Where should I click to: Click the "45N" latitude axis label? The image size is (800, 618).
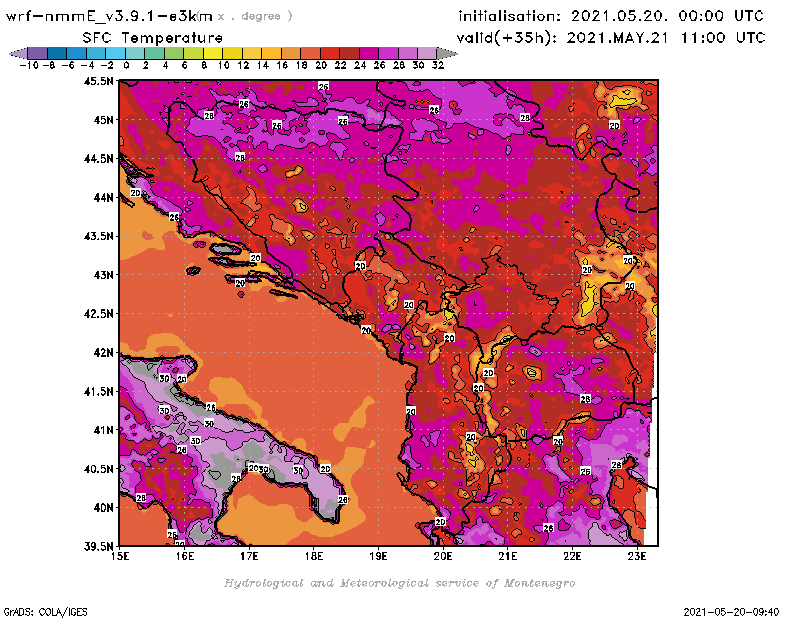tap(103, 120)
